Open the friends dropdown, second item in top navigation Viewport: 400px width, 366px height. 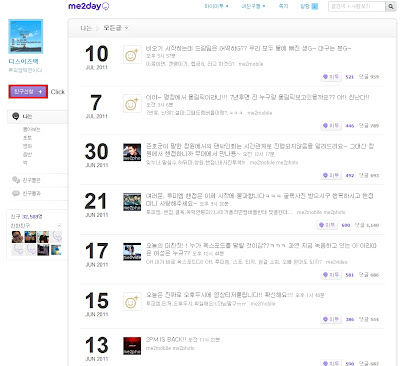253,6
